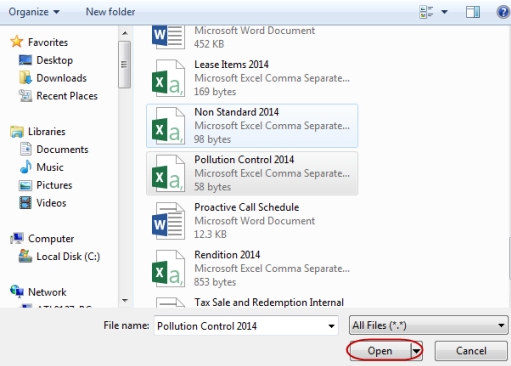Click the Non Standard 2014 CSV icon
The height and width of the screenshot is (366, 511).
coord(168,126)
